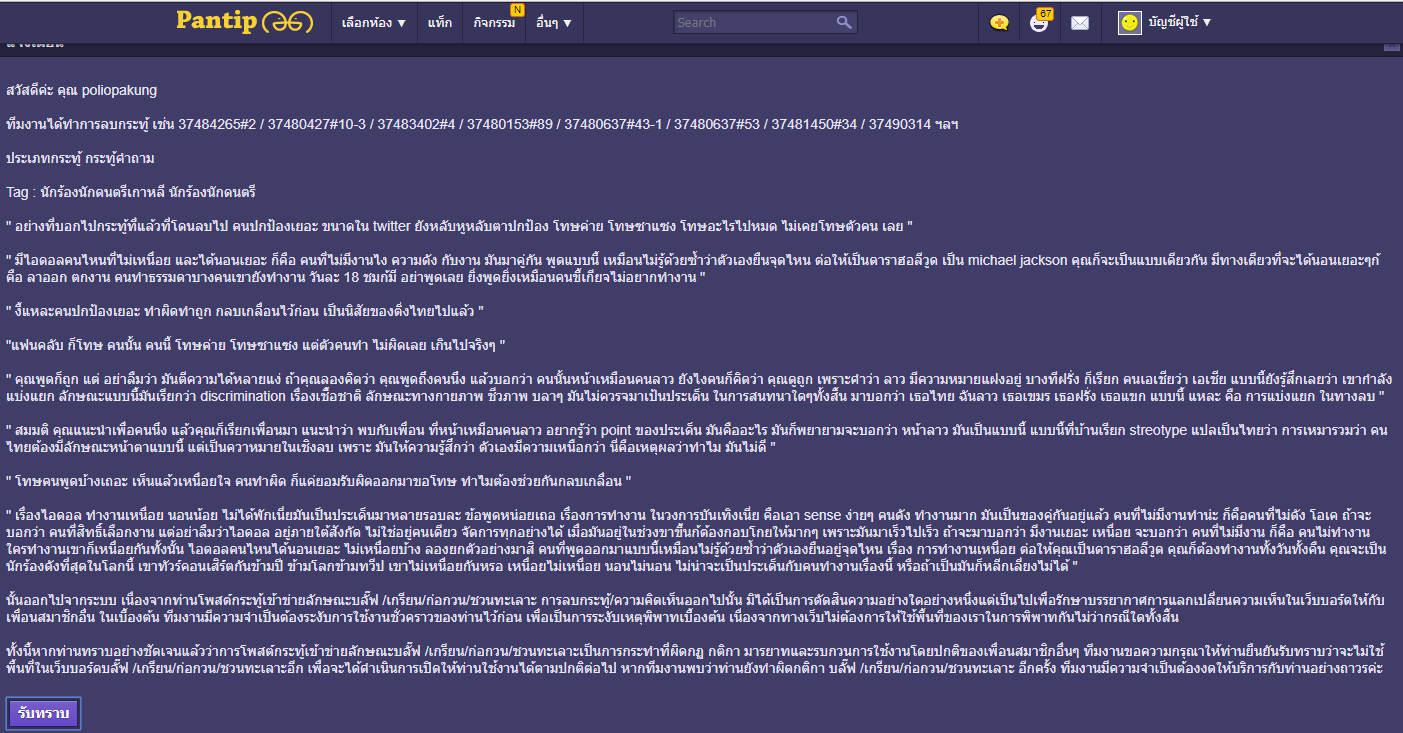The width and height of the screenshot is (1403, 733).
Task: Click the quote starting with แฟนคลับ ก็โทษ
Action: tap(256, 345)
